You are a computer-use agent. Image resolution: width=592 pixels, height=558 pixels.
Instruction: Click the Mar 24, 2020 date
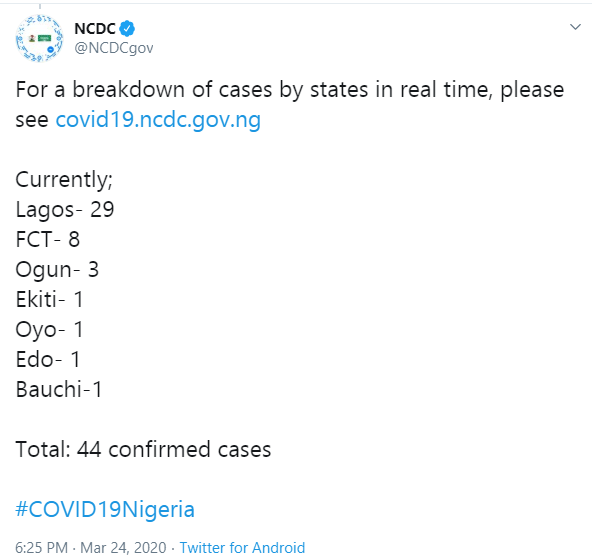(x=123, y=547)
